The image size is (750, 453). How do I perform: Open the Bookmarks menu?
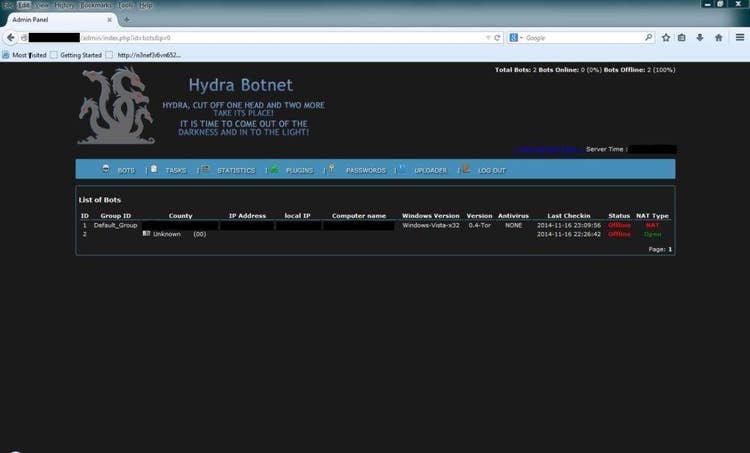click(x=95, y=5)
